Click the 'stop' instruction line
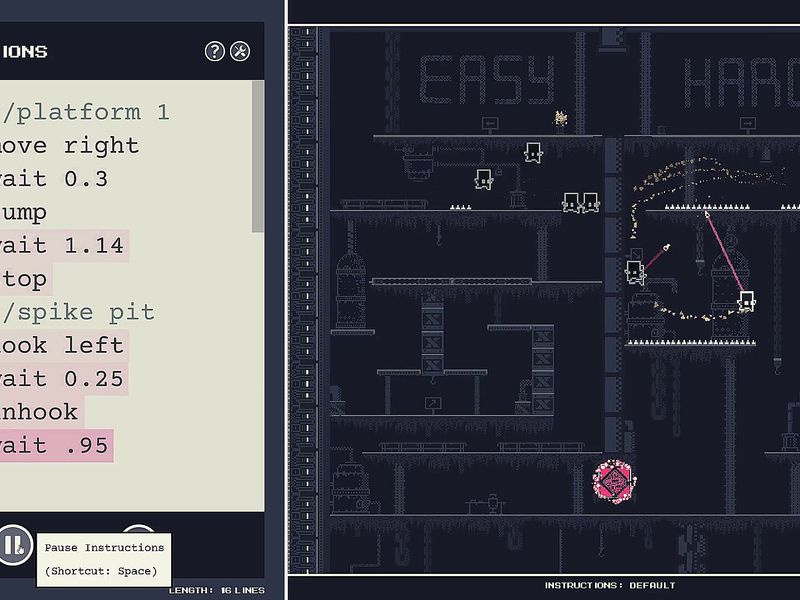 (x=26, y=279)
